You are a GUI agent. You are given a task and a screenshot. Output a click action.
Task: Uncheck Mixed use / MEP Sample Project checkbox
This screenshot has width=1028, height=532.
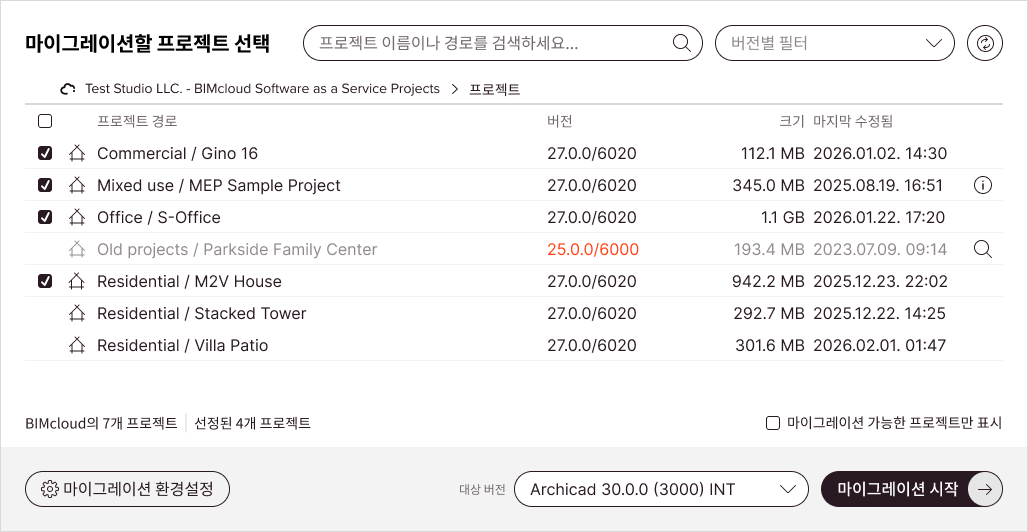(45, 186)
